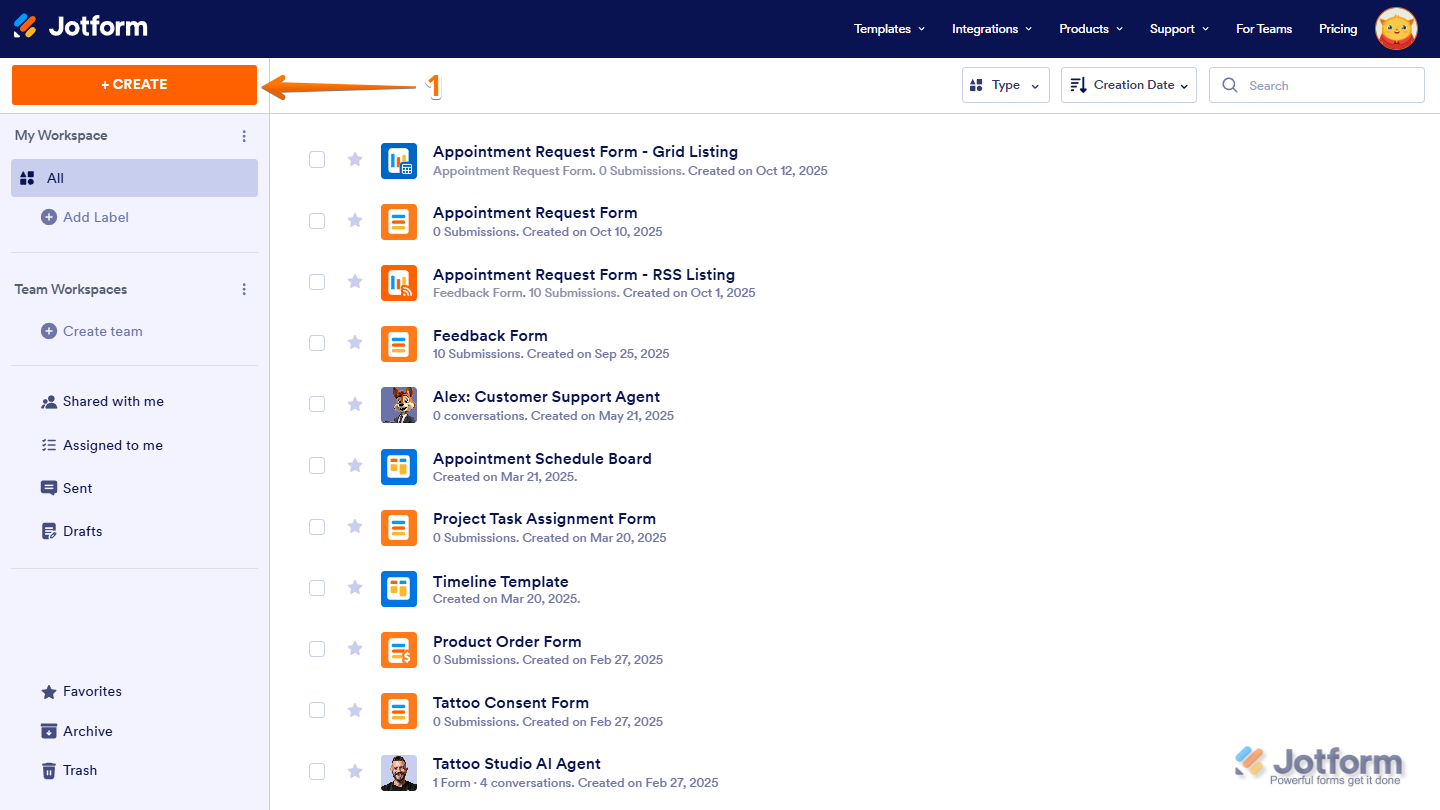Open the Creation Date sort dropdown

[1128, 85]
